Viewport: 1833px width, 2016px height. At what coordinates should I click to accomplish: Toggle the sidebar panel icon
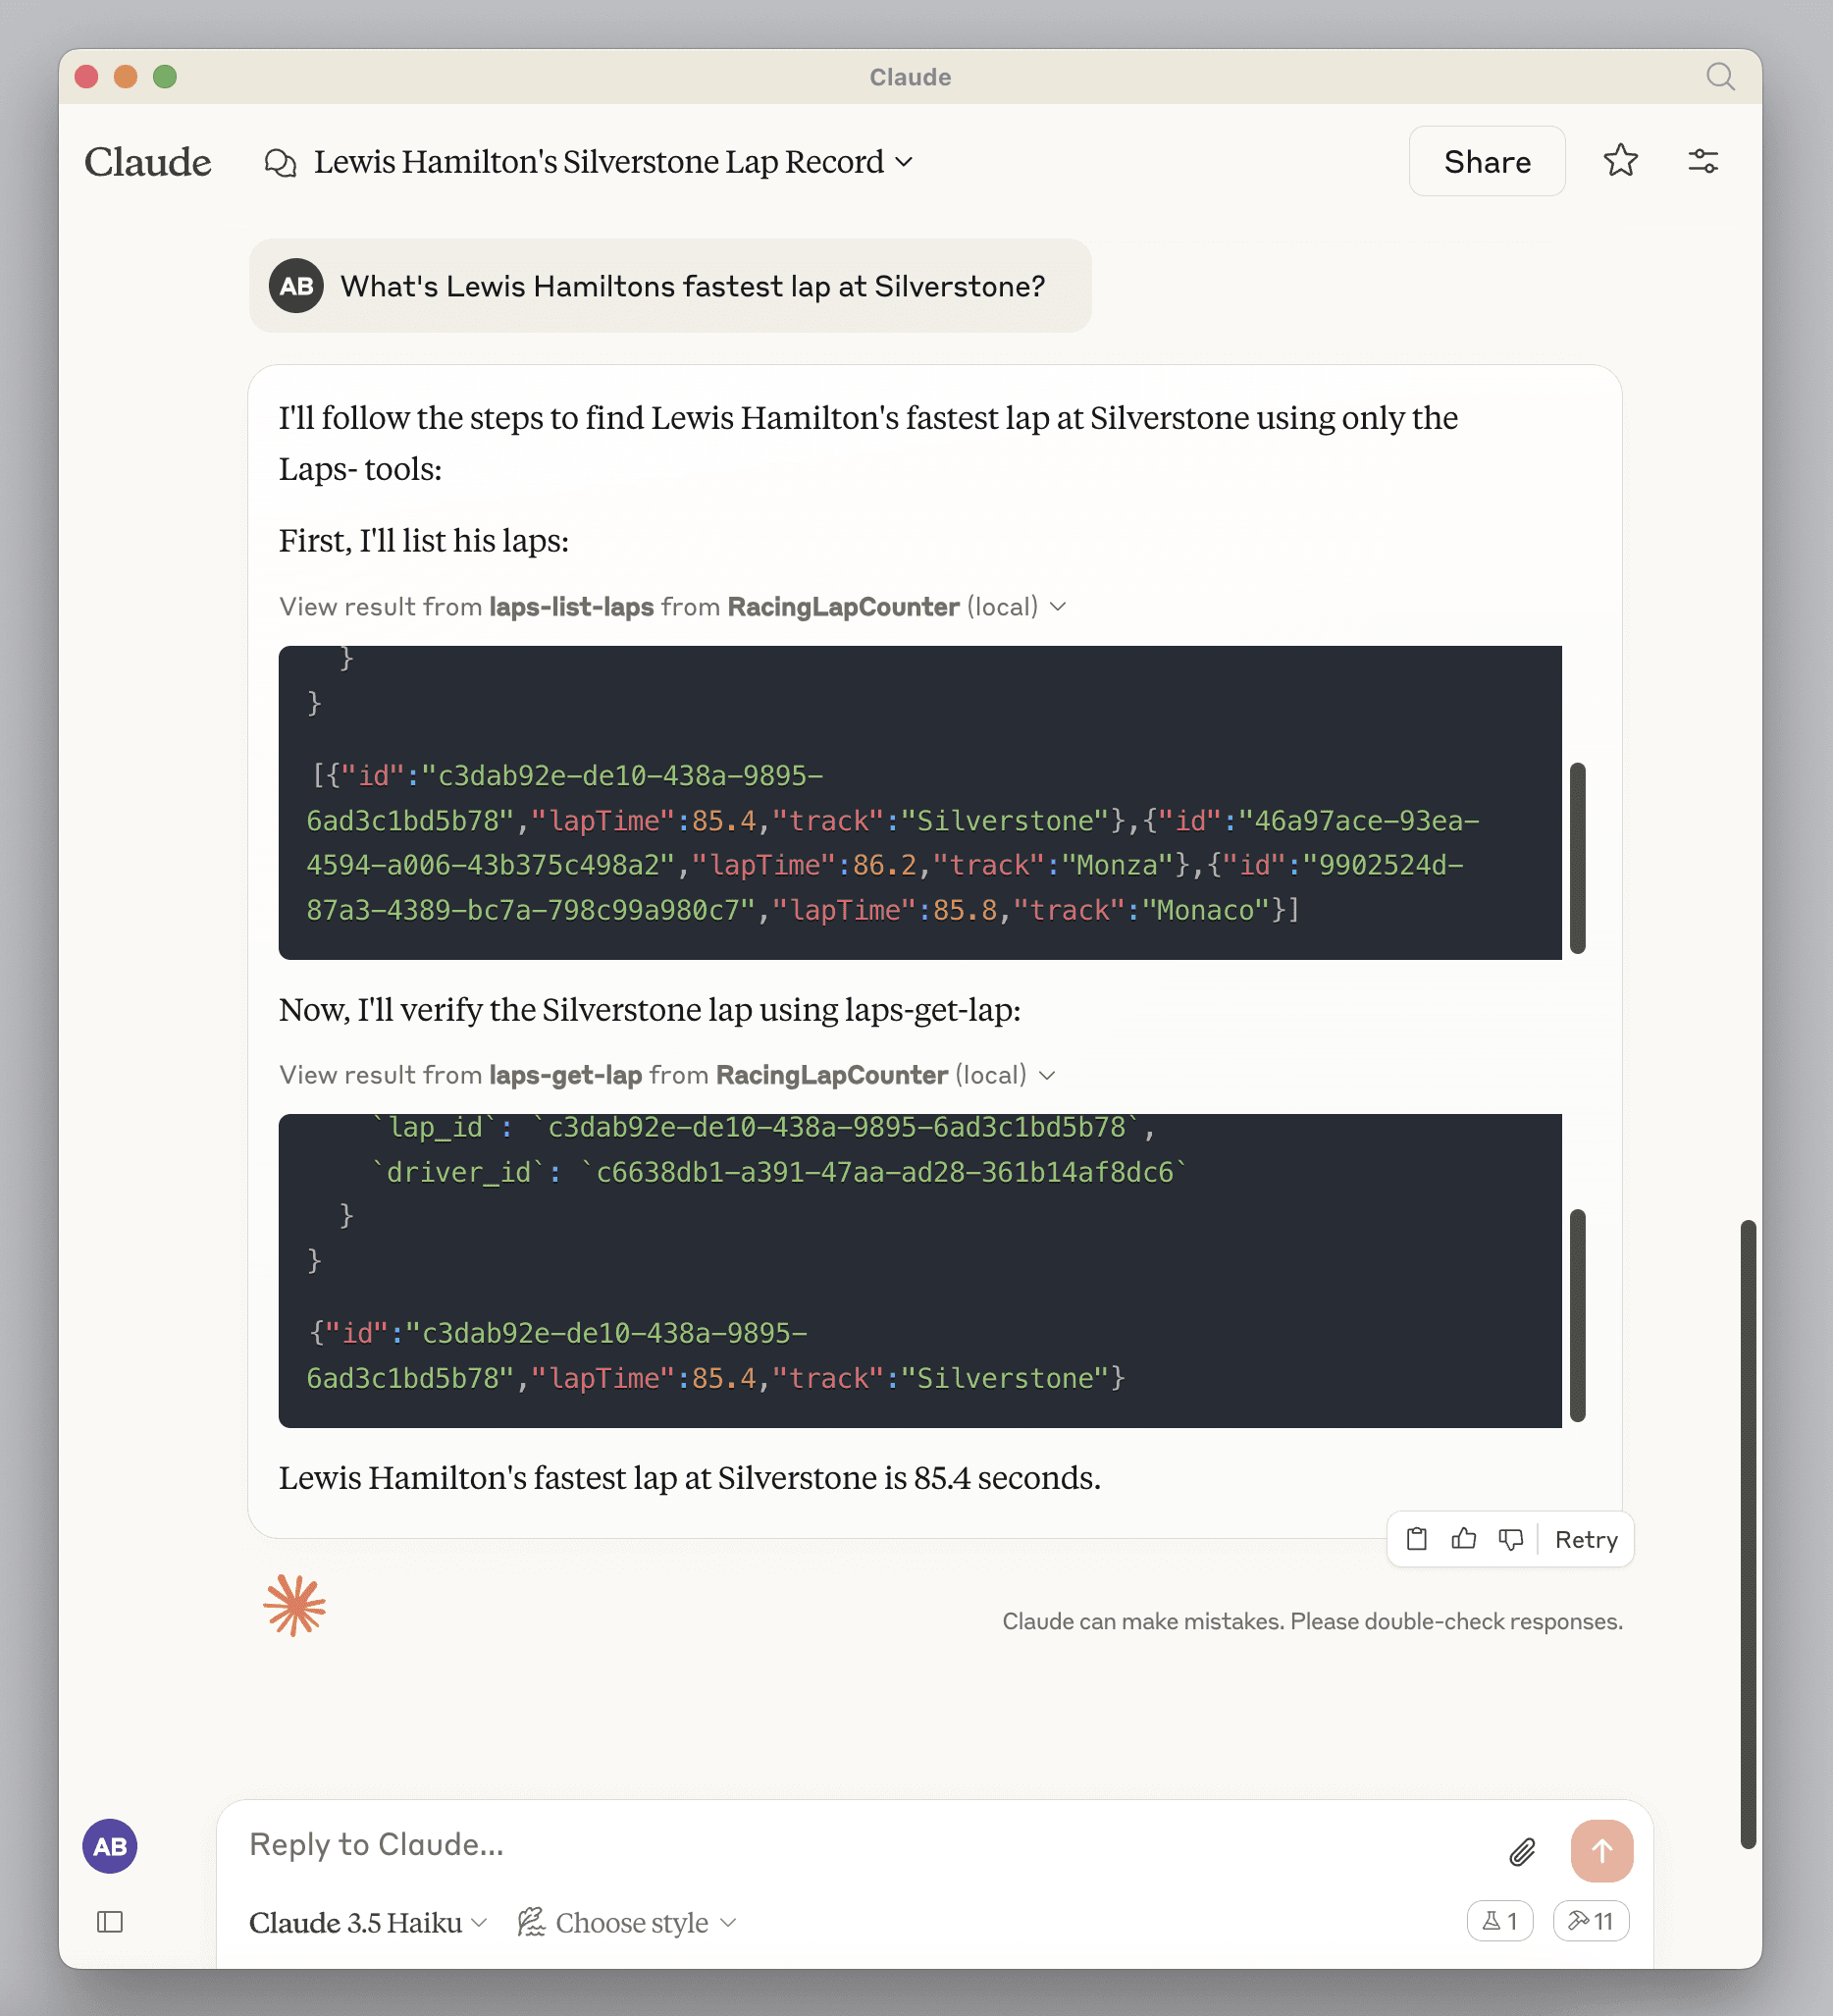click(110, 1922)
